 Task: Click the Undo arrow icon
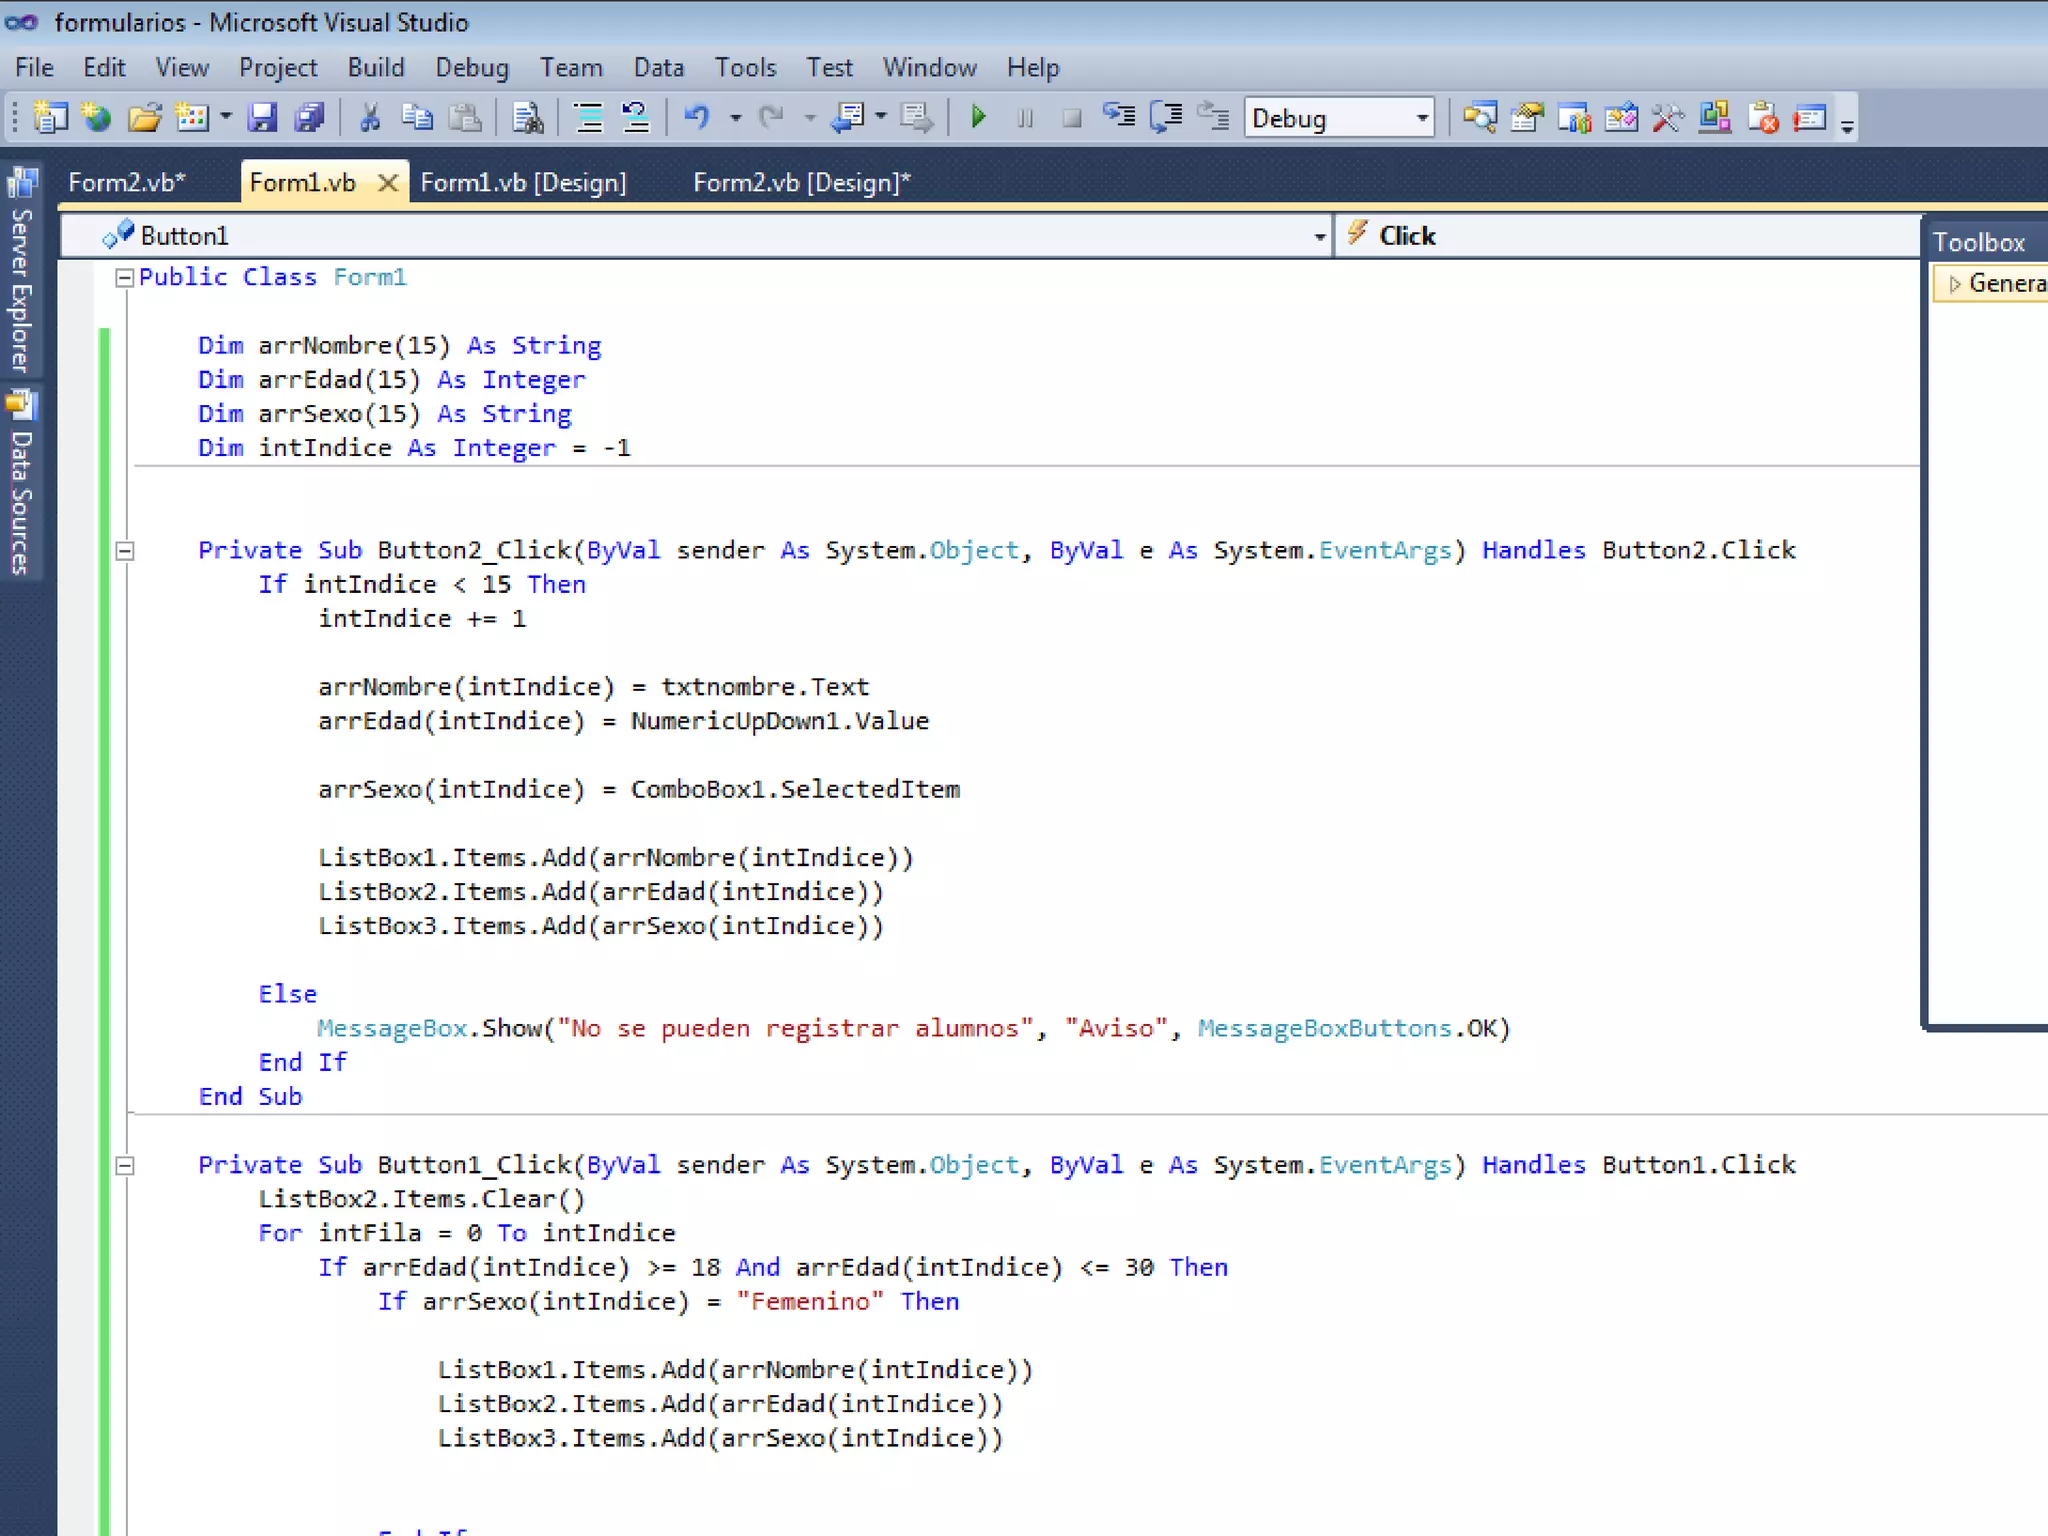696,118
